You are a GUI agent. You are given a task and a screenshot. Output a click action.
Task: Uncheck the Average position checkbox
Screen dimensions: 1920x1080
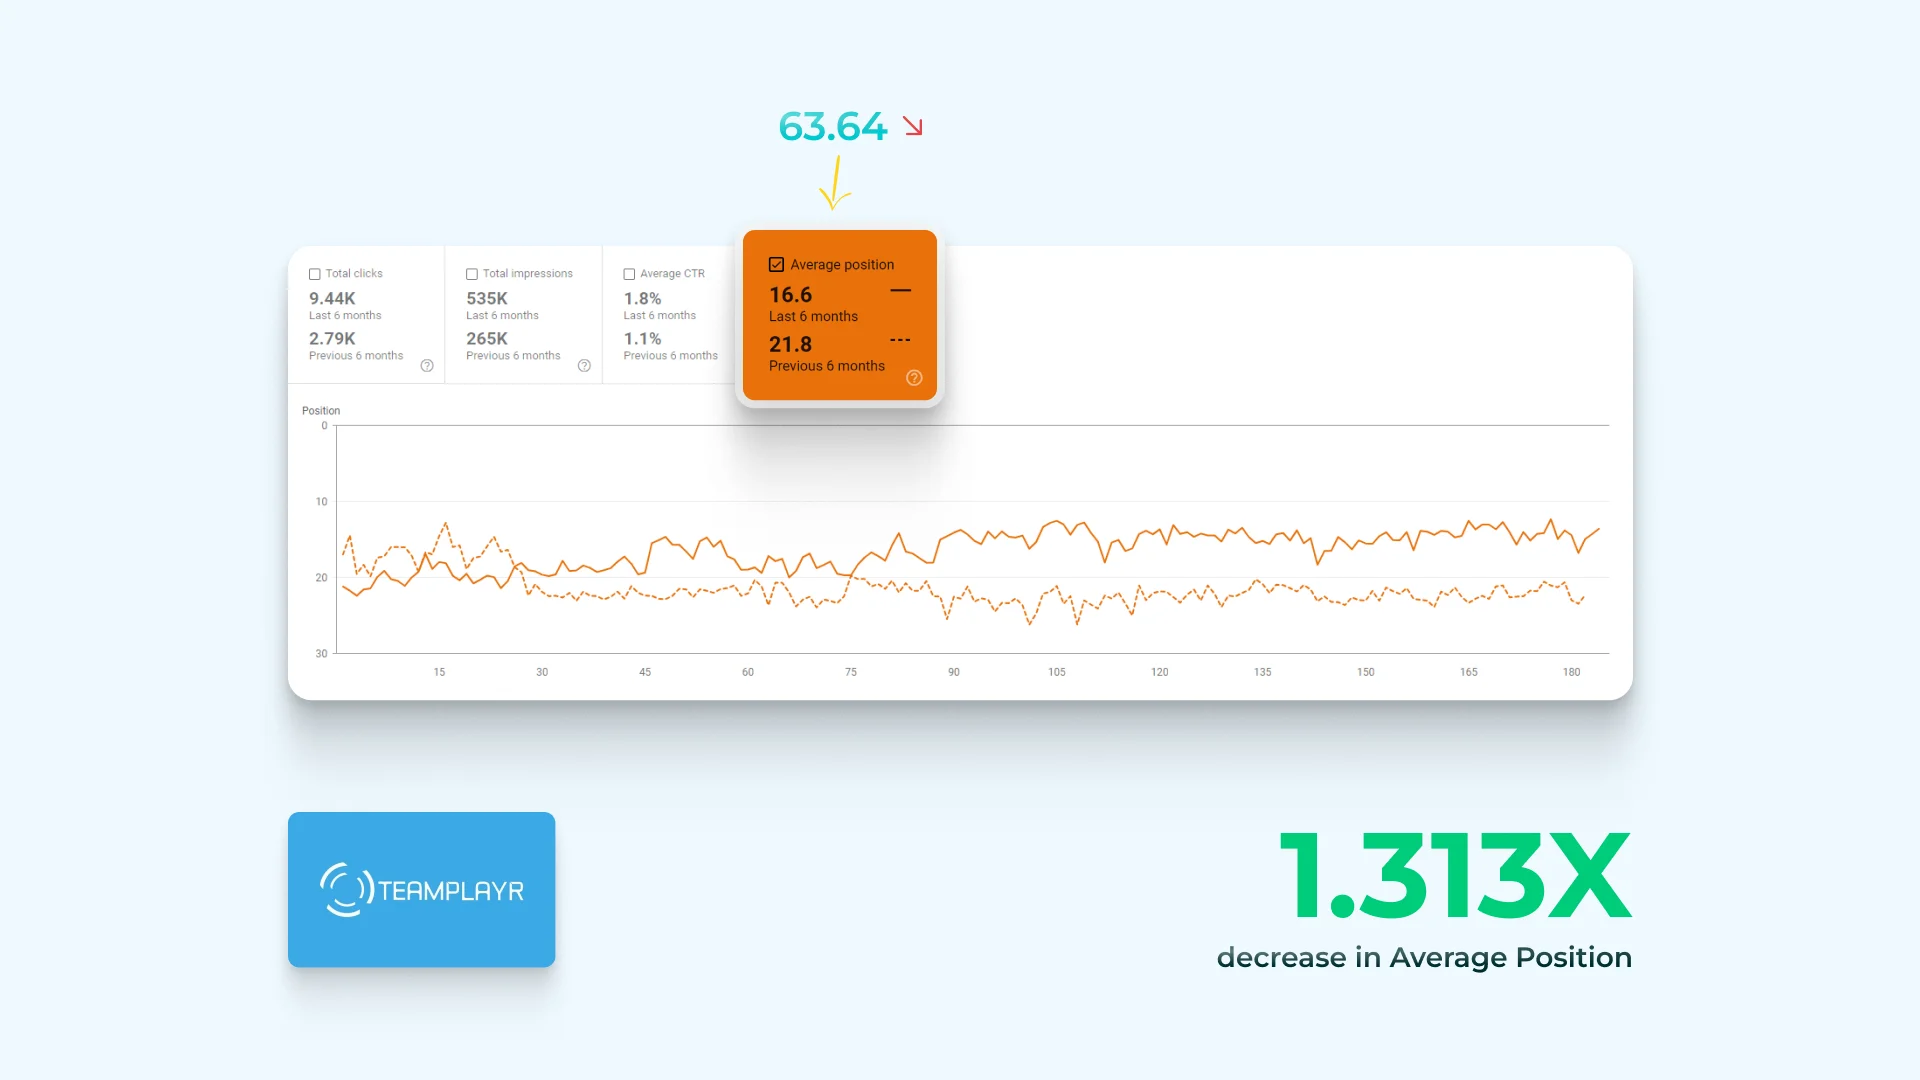point(776,265)
